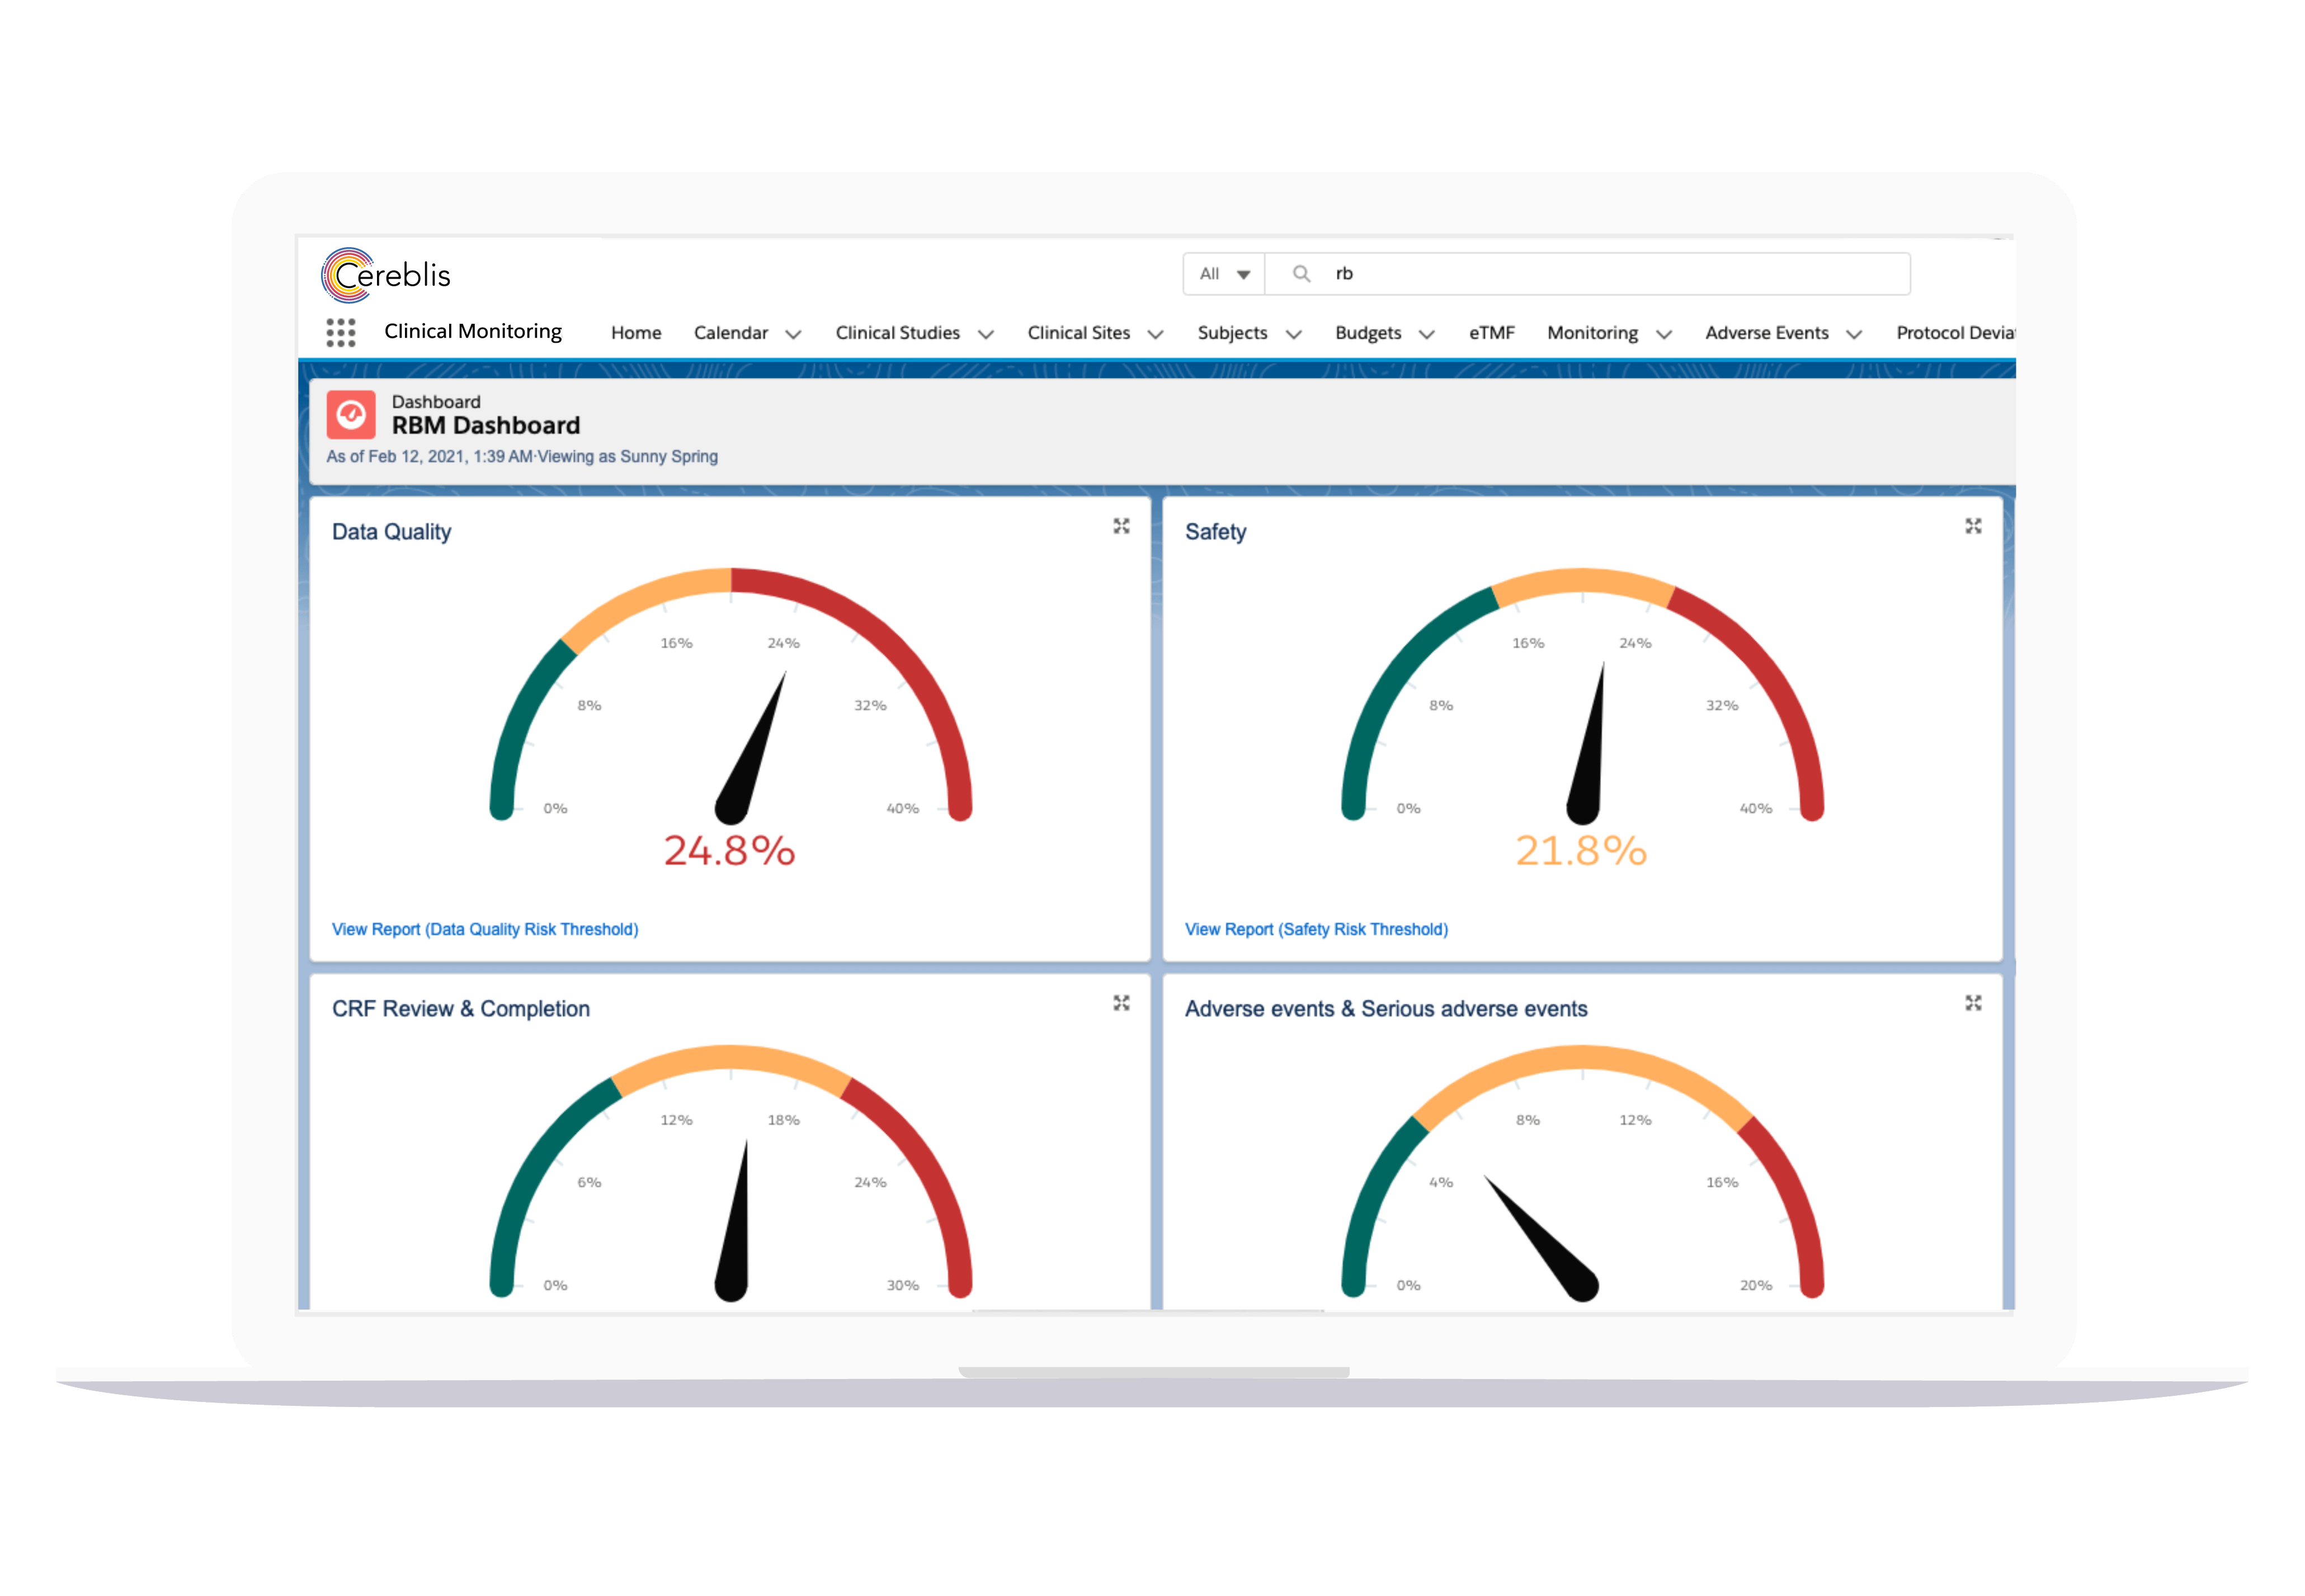
Task: Click the Data Quality widget title
Action: 391,532
